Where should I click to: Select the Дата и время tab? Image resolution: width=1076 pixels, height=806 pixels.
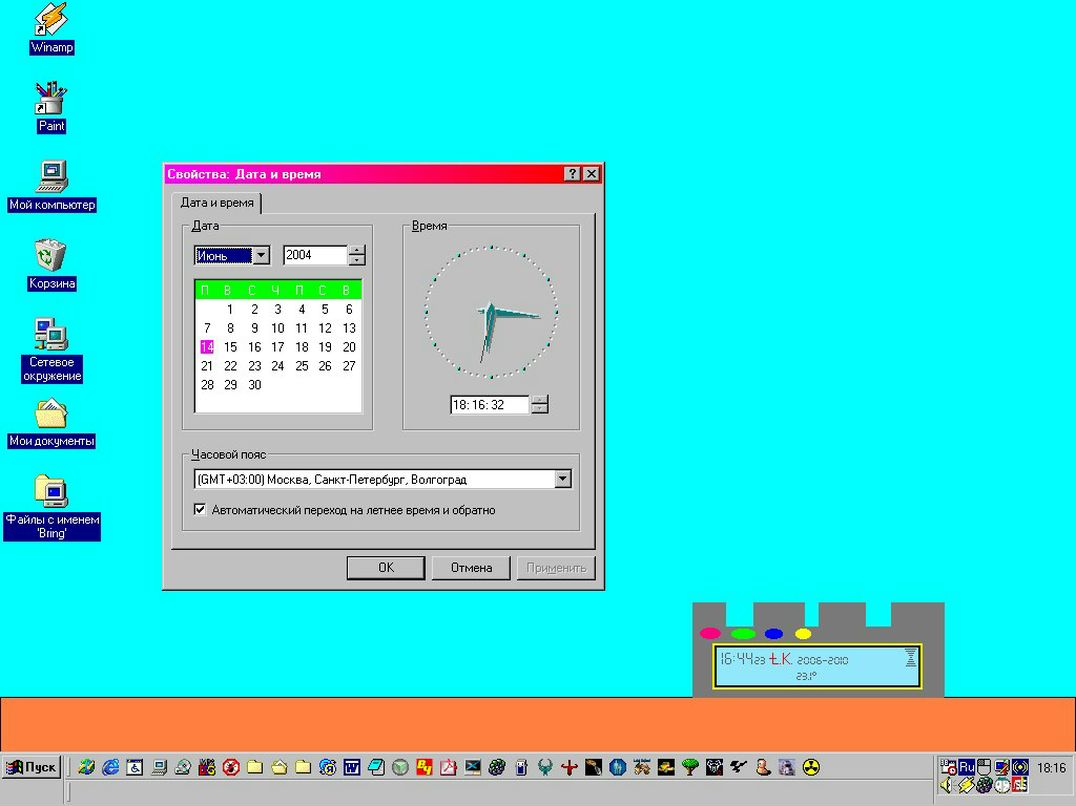[217, 203]
